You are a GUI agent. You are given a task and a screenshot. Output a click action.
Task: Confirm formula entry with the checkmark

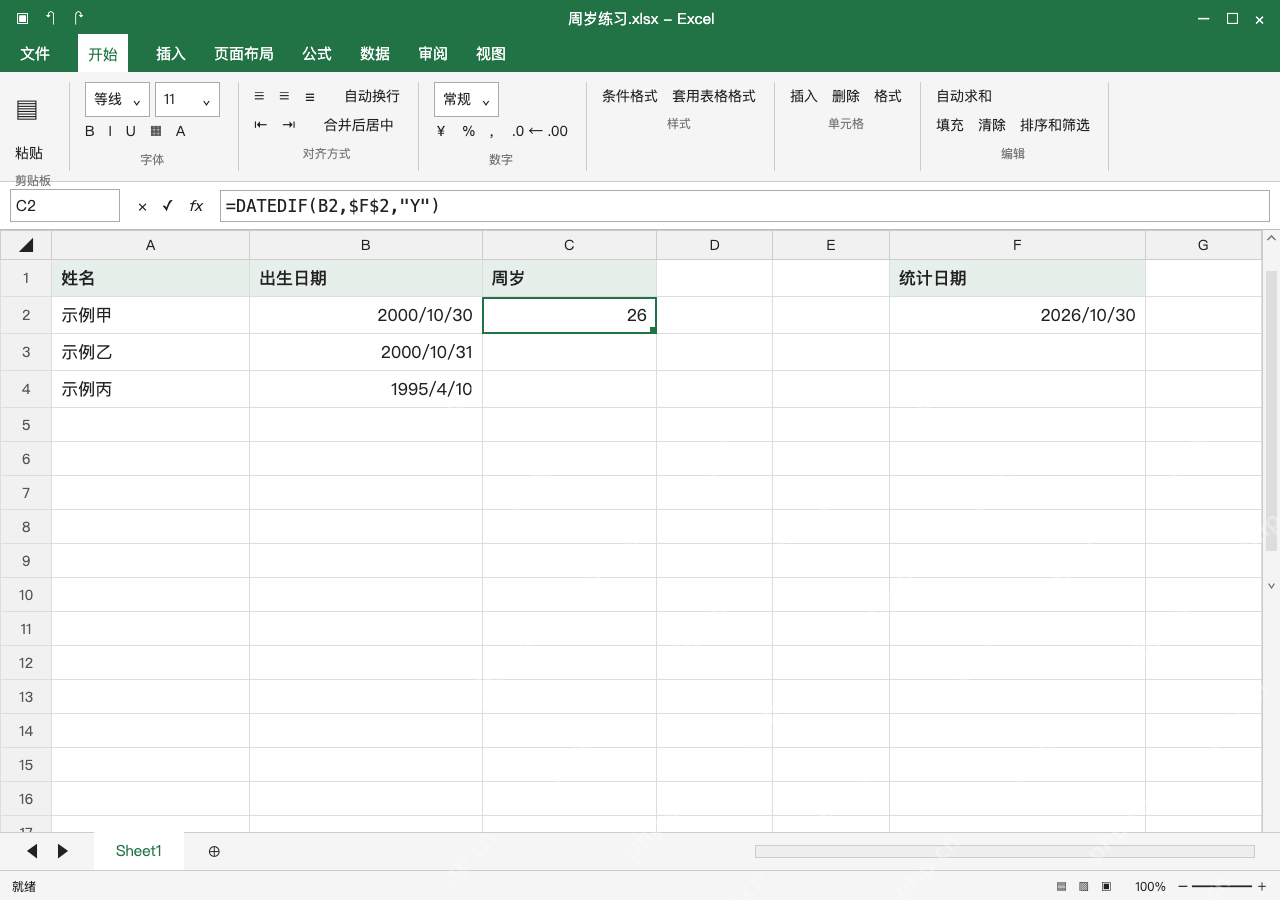click(x=167, y=206)
